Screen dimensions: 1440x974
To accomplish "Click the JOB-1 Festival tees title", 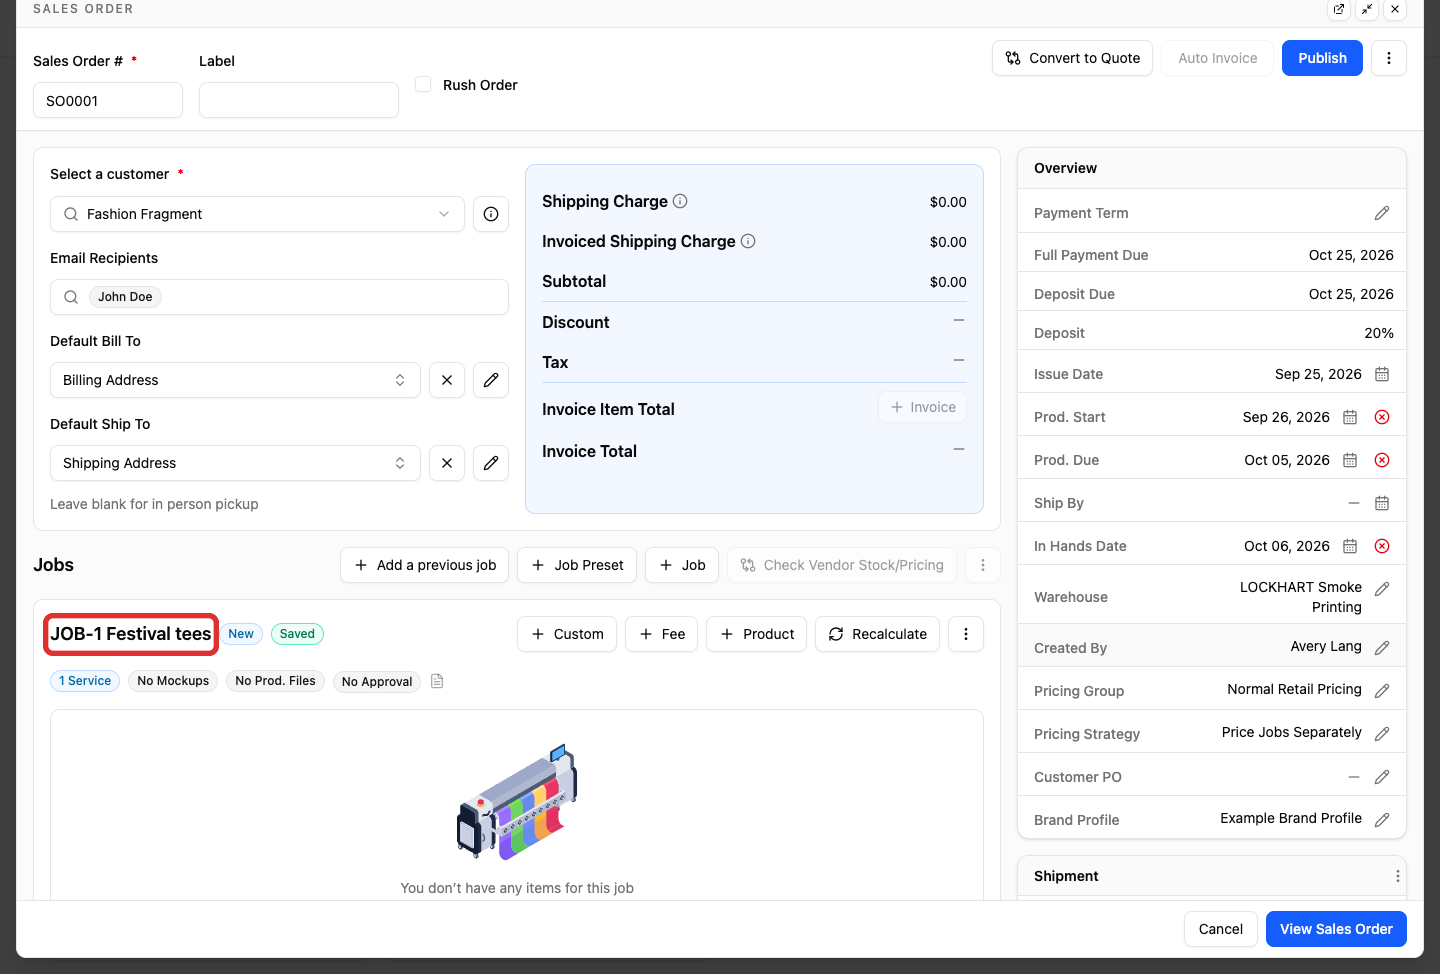I will click(x=131, y=634).
